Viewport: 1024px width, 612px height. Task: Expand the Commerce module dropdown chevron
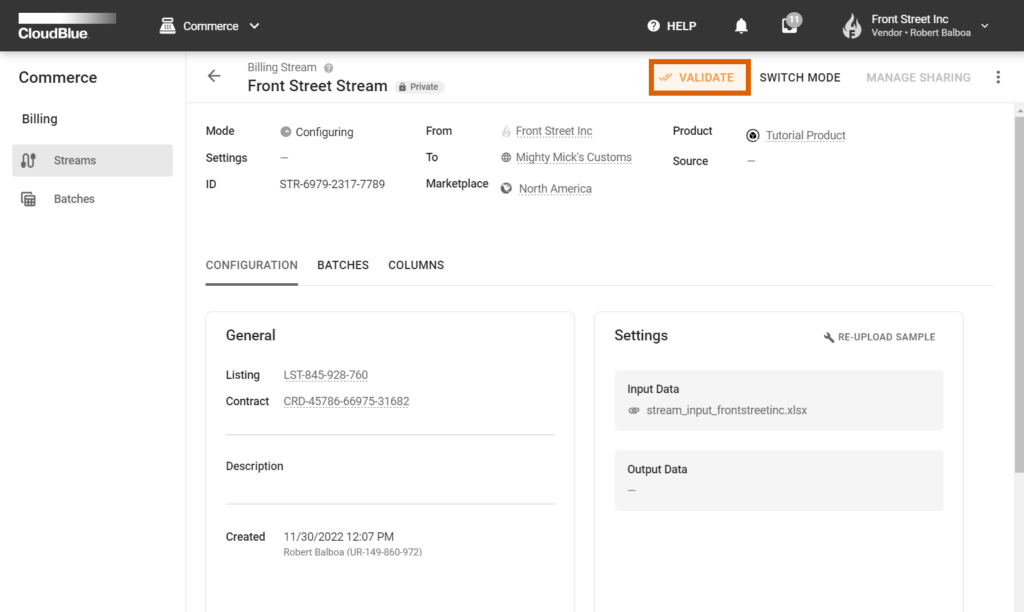255,26
